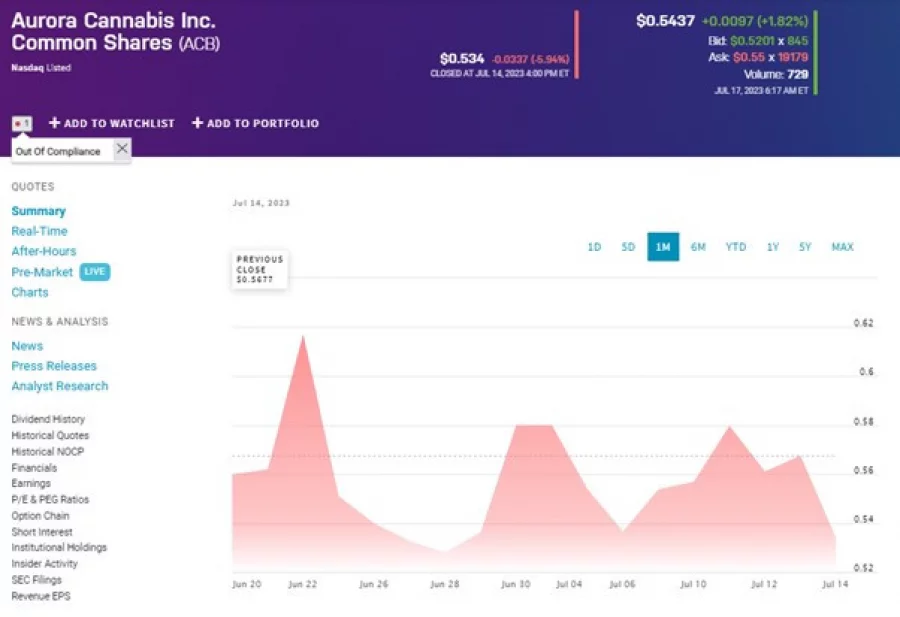Click the Out Of Compliance label
900x617 pixels.
click(58, 152)
